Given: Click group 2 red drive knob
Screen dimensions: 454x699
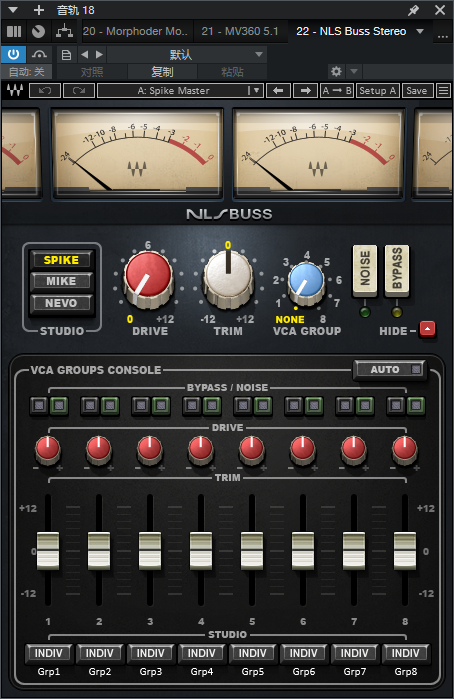Looking at the screenshot, I should click(x=99, y=450).
